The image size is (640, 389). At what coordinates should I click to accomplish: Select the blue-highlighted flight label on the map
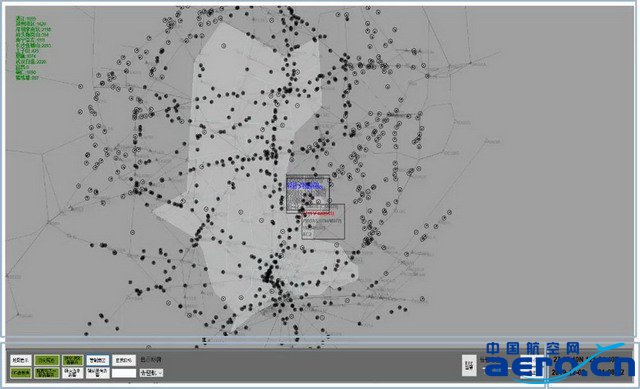[x=306, y=186]
